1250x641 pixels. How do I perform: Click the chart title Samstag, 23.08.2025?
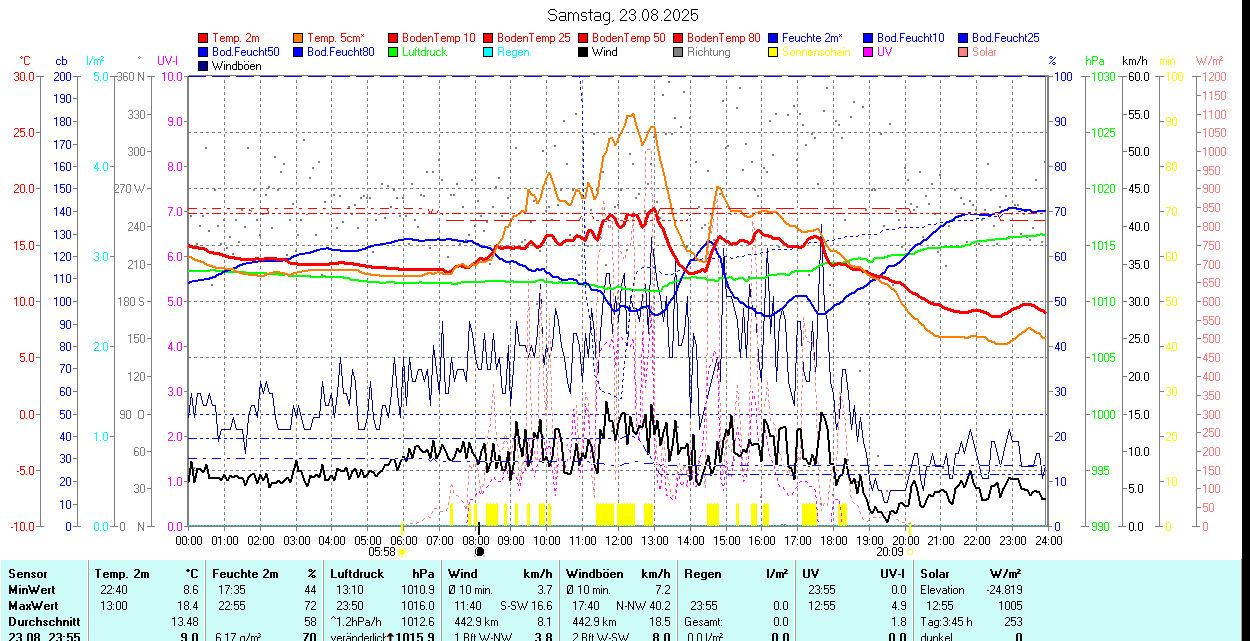click(623, 15)
